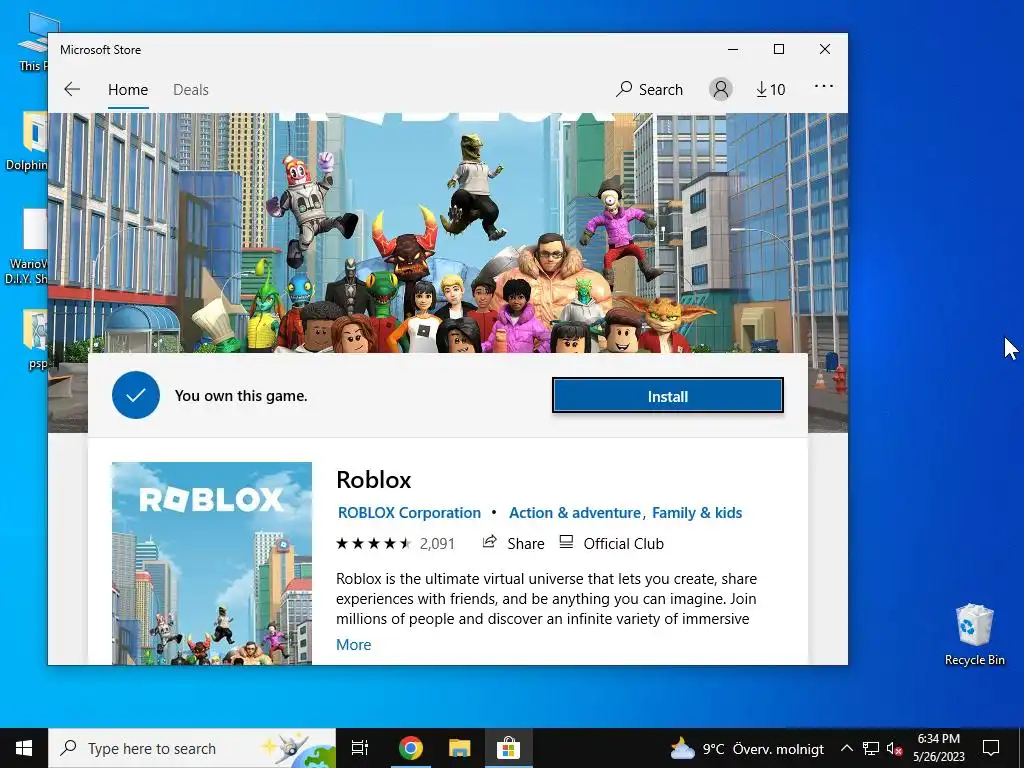This screenshot has width=1024, height=768.
Task: Show hidden system tray icons
Action: coord(846,748)
